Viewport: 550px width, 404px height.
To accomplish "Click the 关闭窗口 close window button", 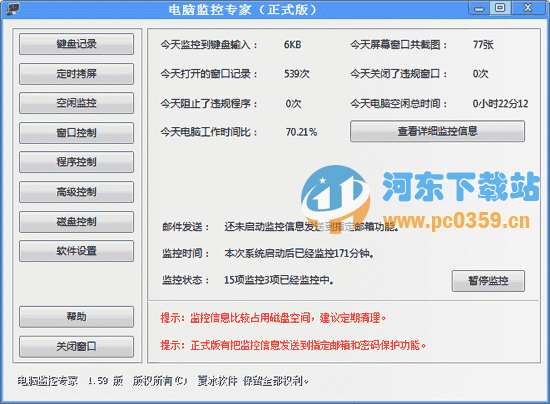I will 76,346.
